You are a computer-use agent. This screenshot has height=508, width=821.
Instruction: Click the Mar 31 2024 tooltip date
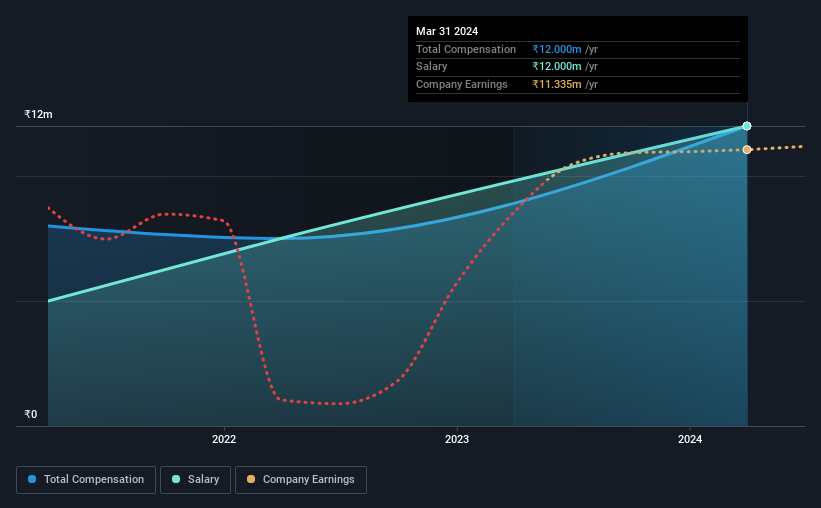(x=447, y=31)
